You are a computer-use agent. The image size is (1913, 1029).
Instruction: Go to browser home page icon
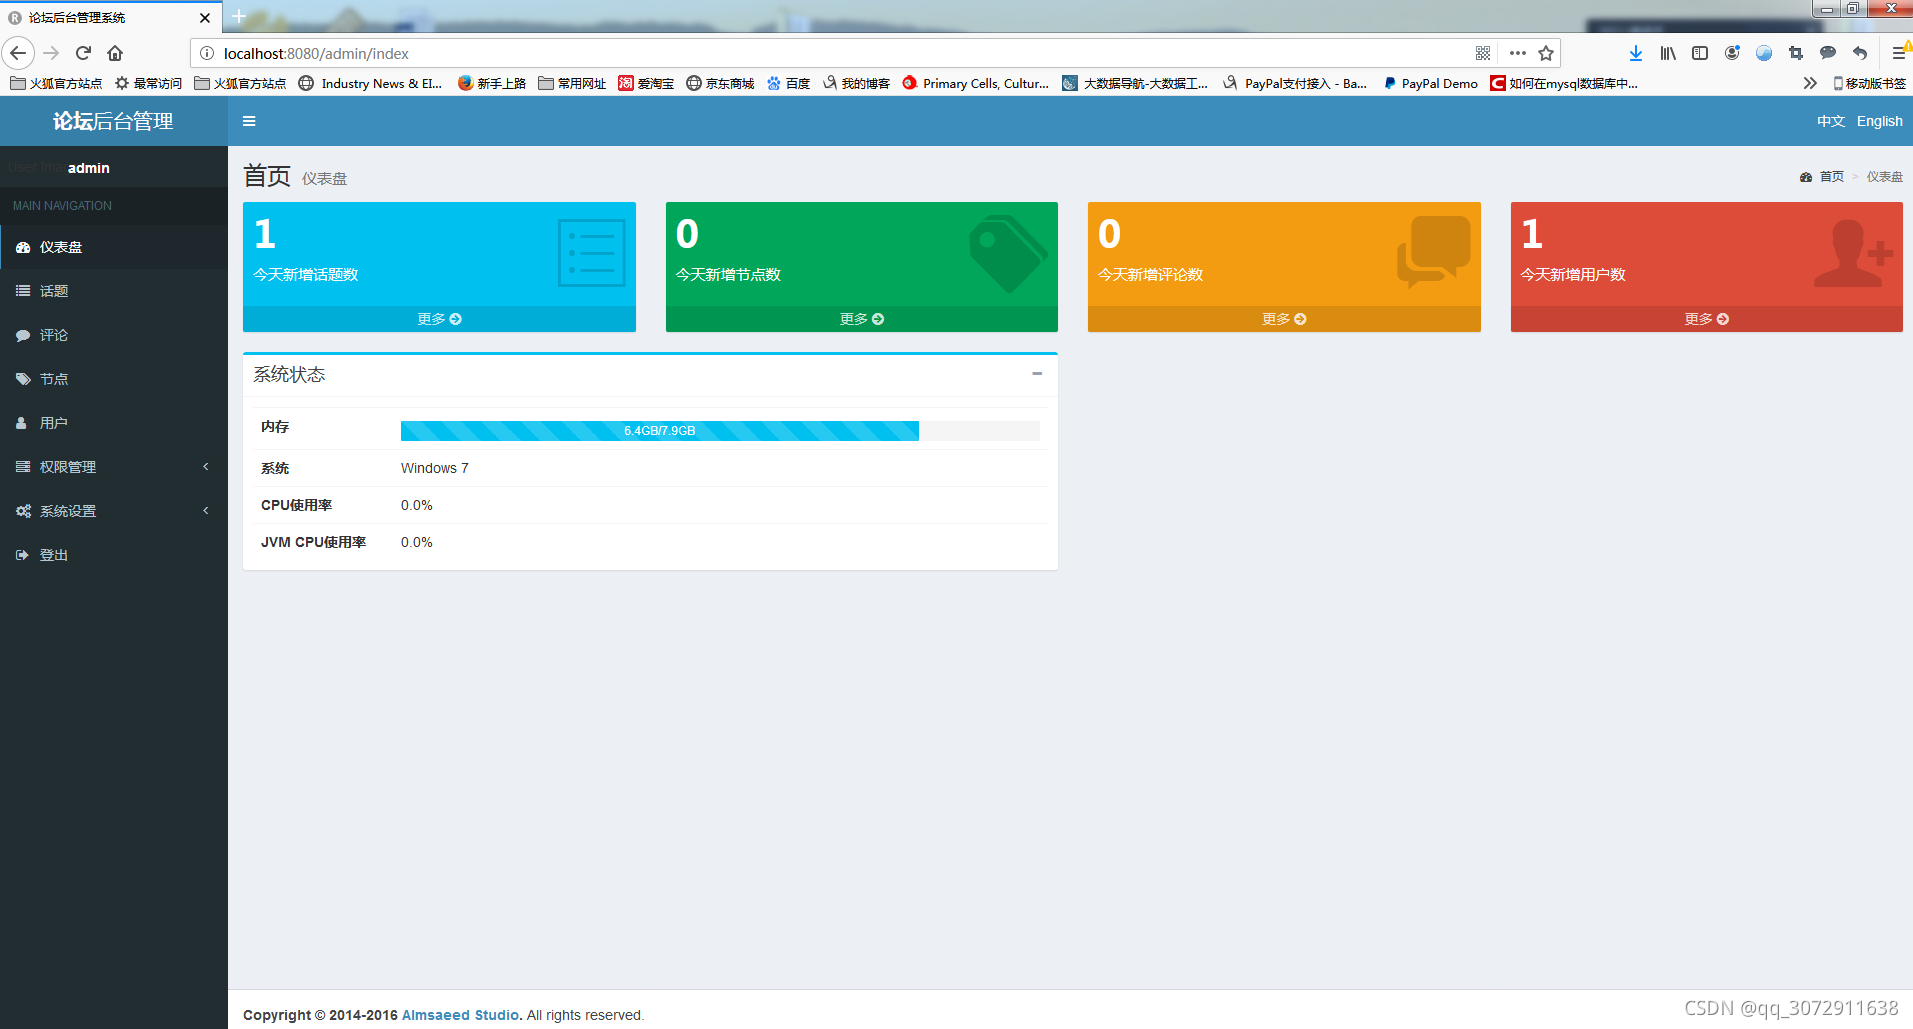coord(115,53)
